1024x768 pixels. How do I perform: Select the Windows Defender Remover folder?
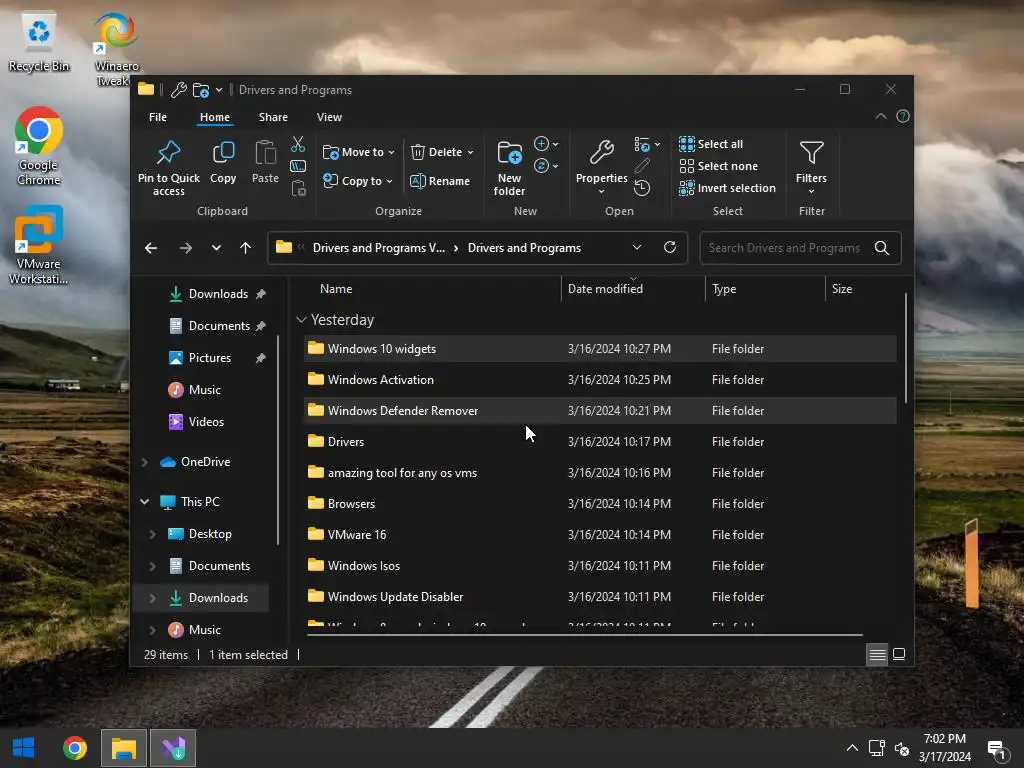(x=600, y=411)
